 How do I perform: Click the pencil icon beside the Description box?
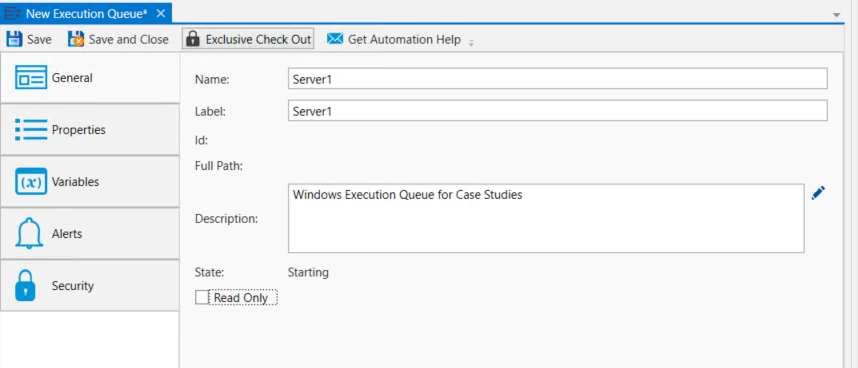(x=818, y=193)
